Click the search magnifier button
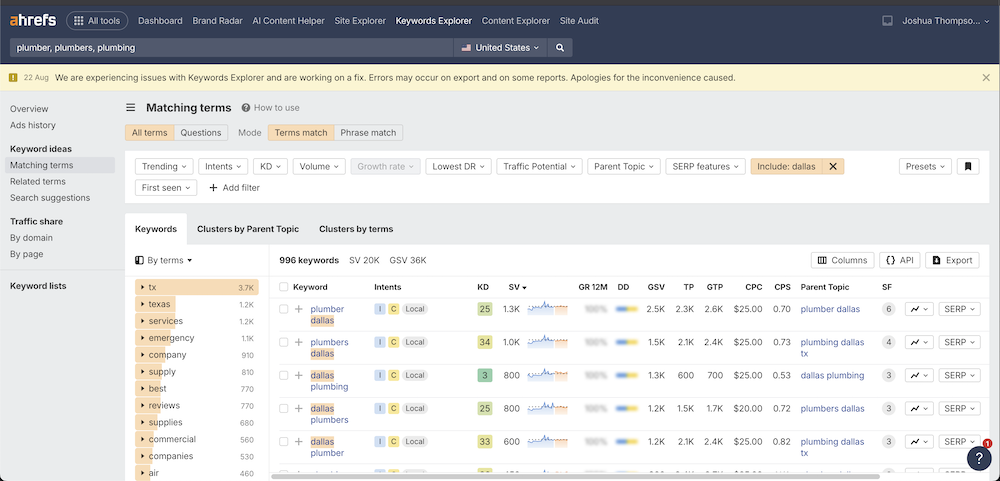 [560, 47]
